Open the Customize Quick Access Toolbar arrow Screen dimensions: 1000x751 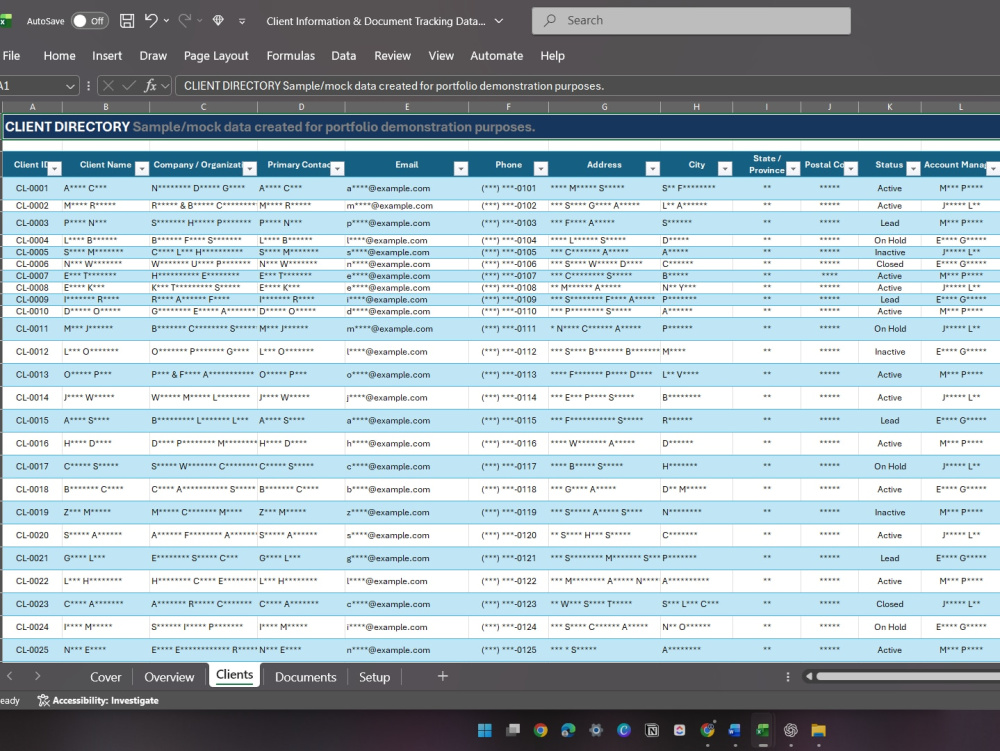click(242, 21)
